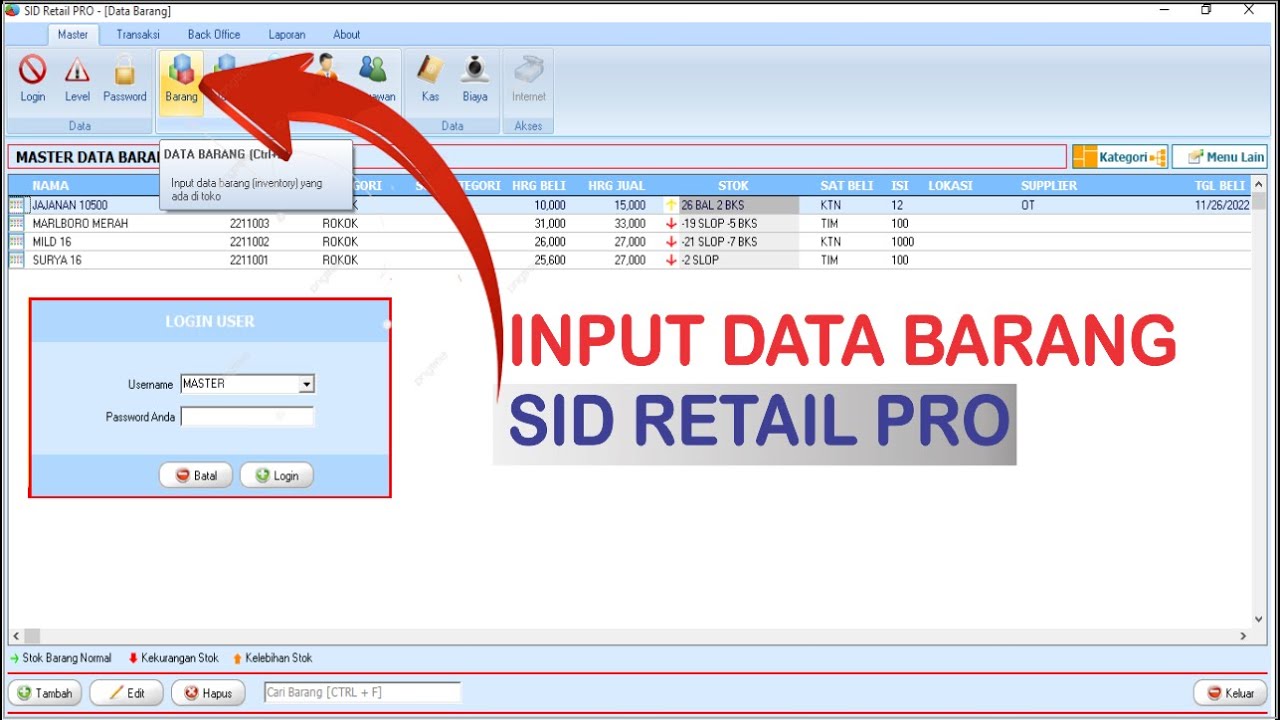Click item code 2211003

(x=249, y=223)
